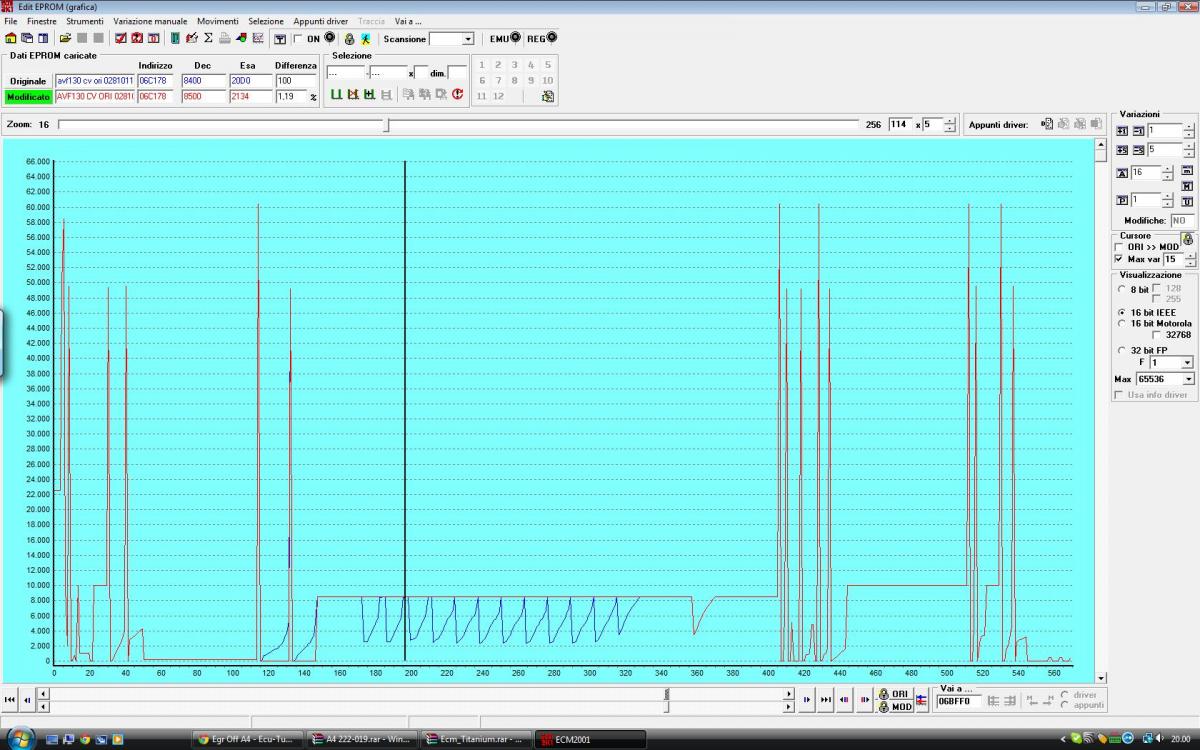This screenshot has height=750, width=1200.
Task: Click stepper beside Variazioni value 5
Action: [x=1188, y=150]
